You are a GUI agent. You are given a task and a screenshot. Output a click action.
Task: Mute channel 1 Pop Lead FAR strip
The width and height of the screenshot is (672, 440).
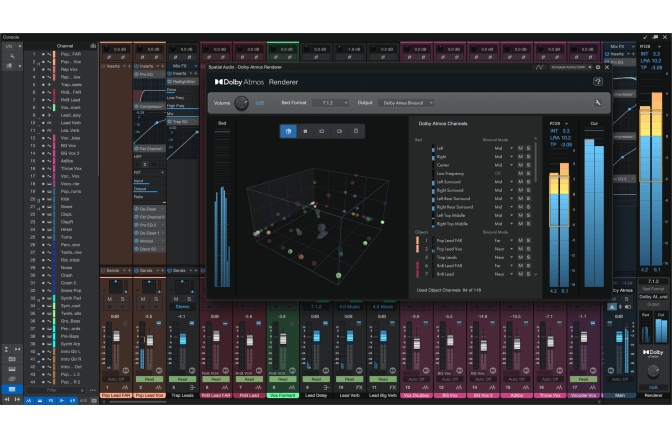click(x=110, y=299)
